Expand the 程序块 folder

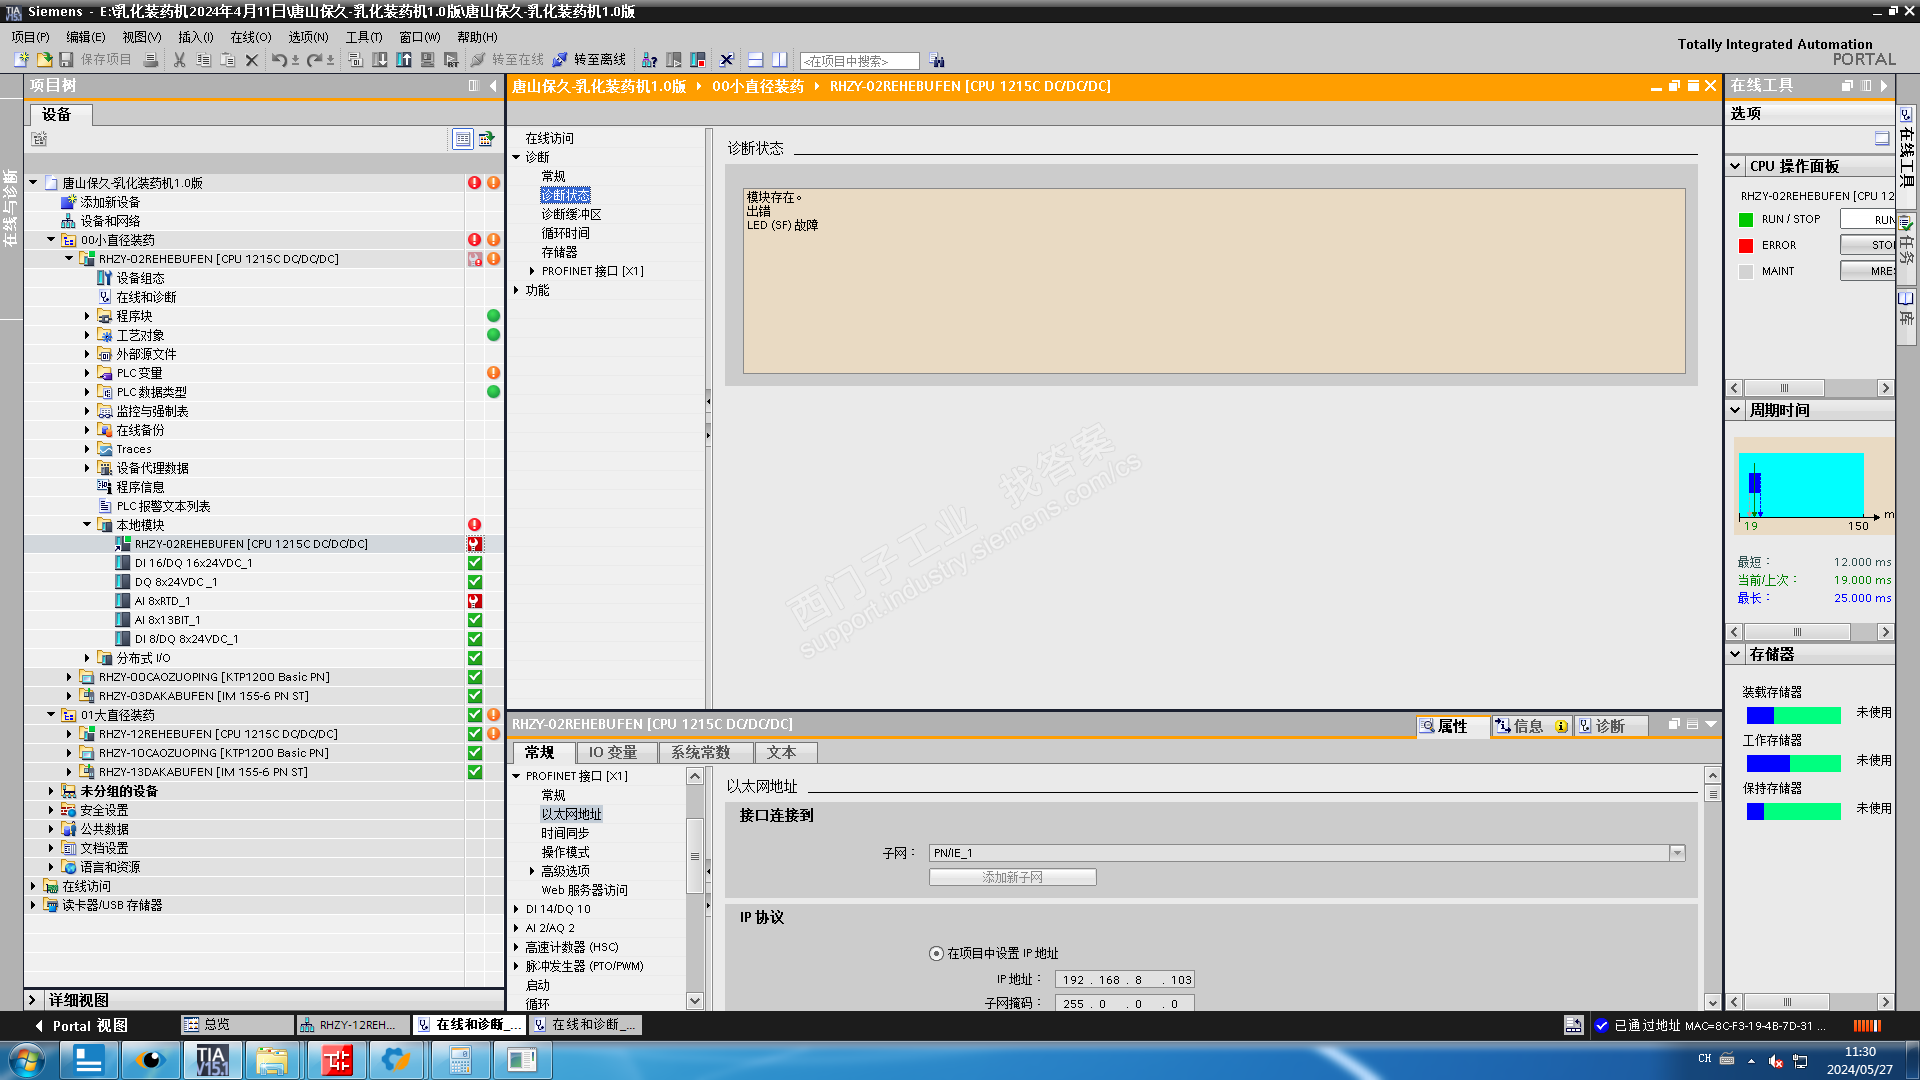pos(87,316)
